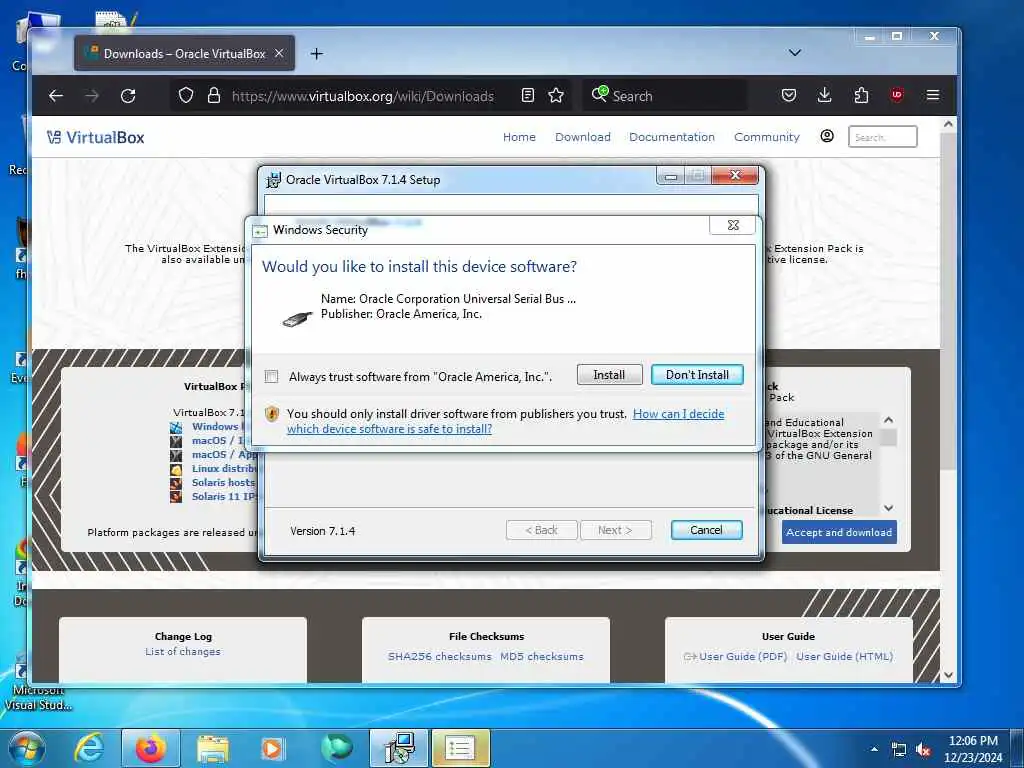Go back to previous page in Firefox
The image size is (1024, 768).
[56, 96]
